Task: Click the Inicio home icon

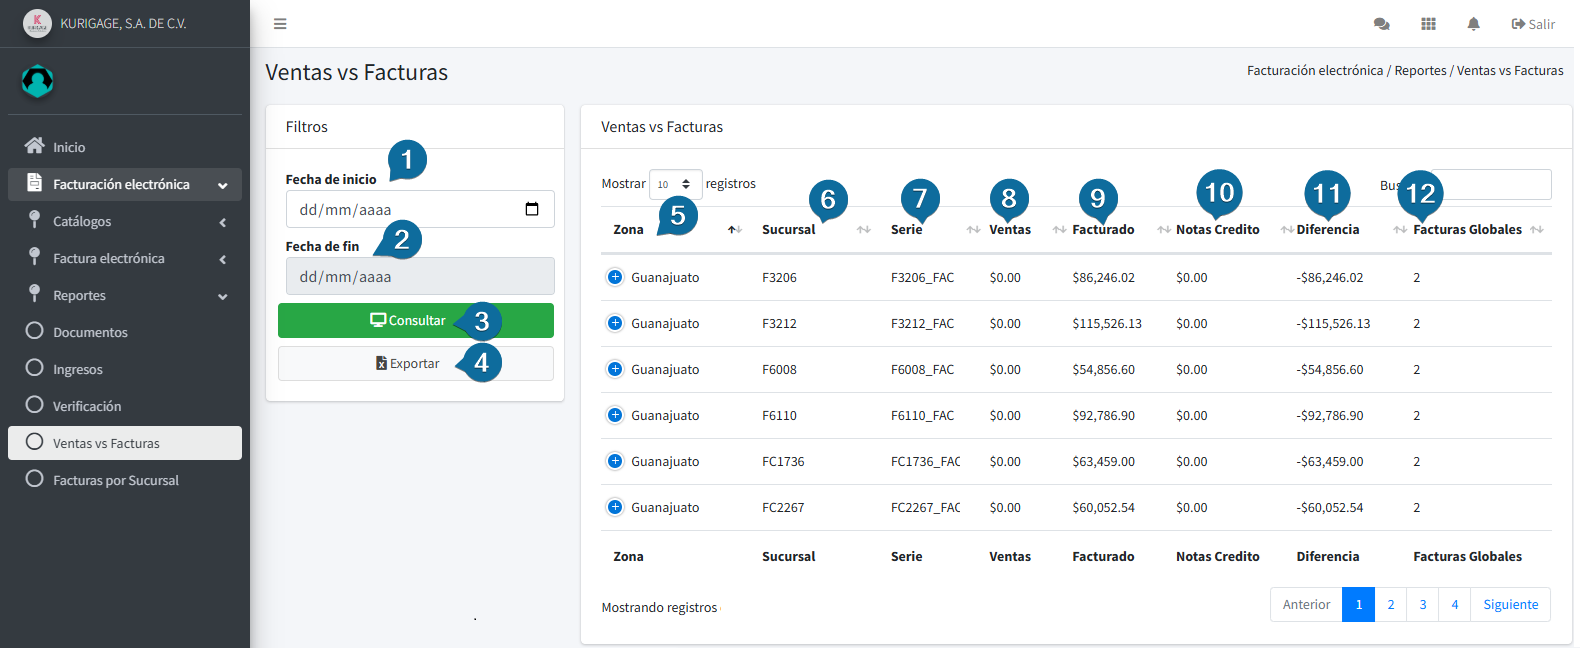Action: pyautogui.click(x=35, y=146)
